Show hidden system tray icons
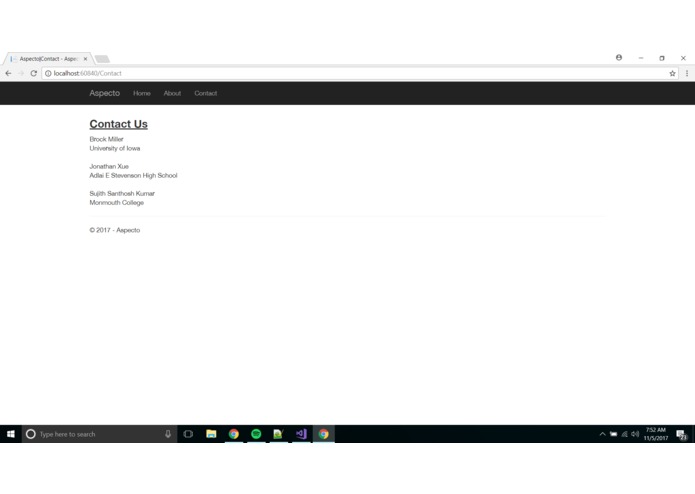695x494 pixels. click(602, 434)
